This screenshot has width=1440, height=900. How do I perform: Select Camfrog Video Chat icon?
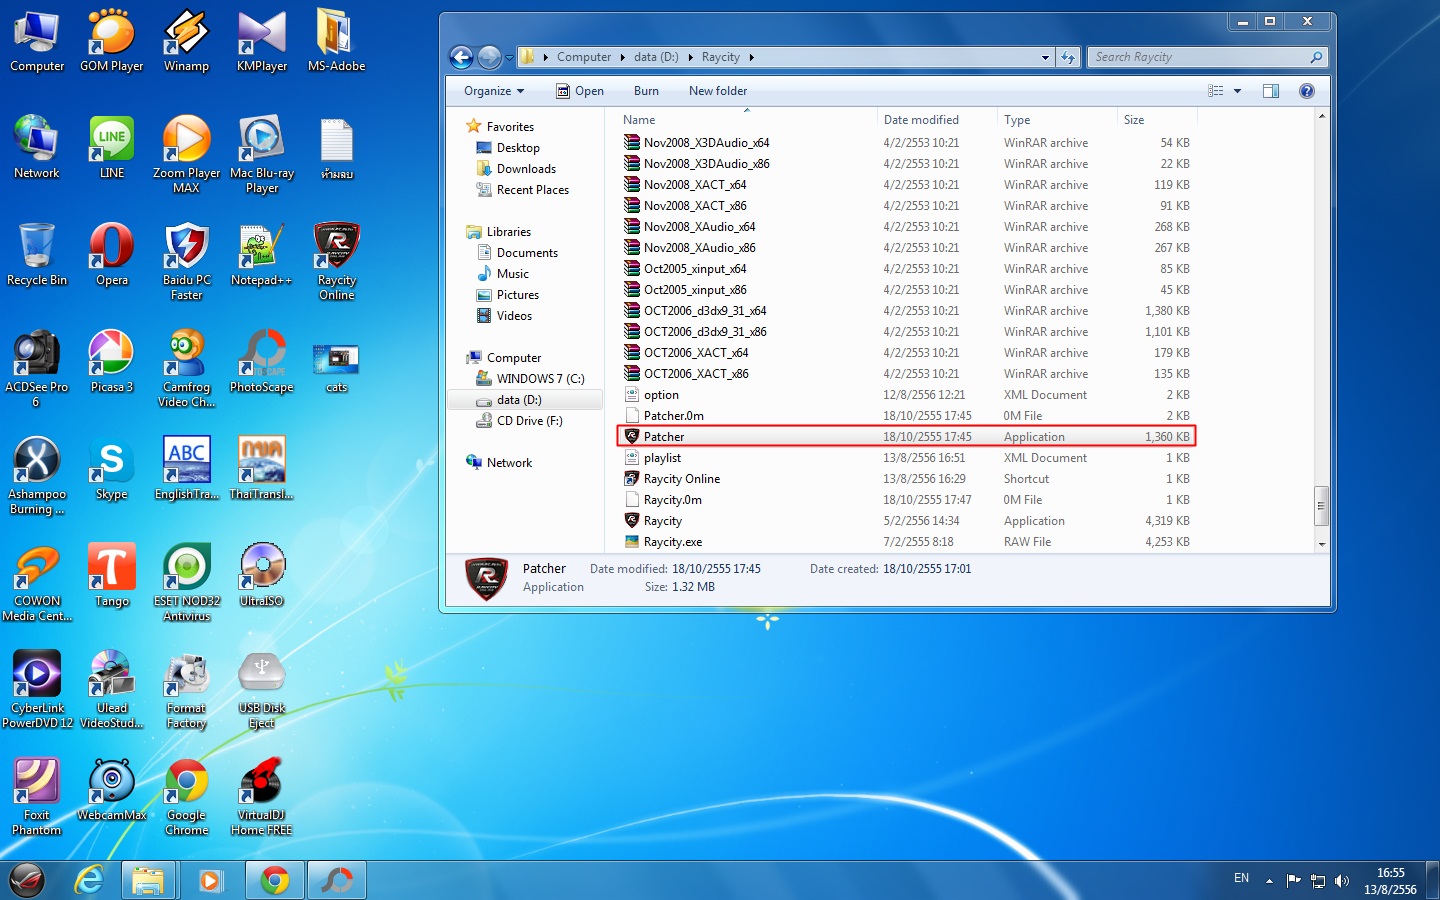click(x=186, y=369)
